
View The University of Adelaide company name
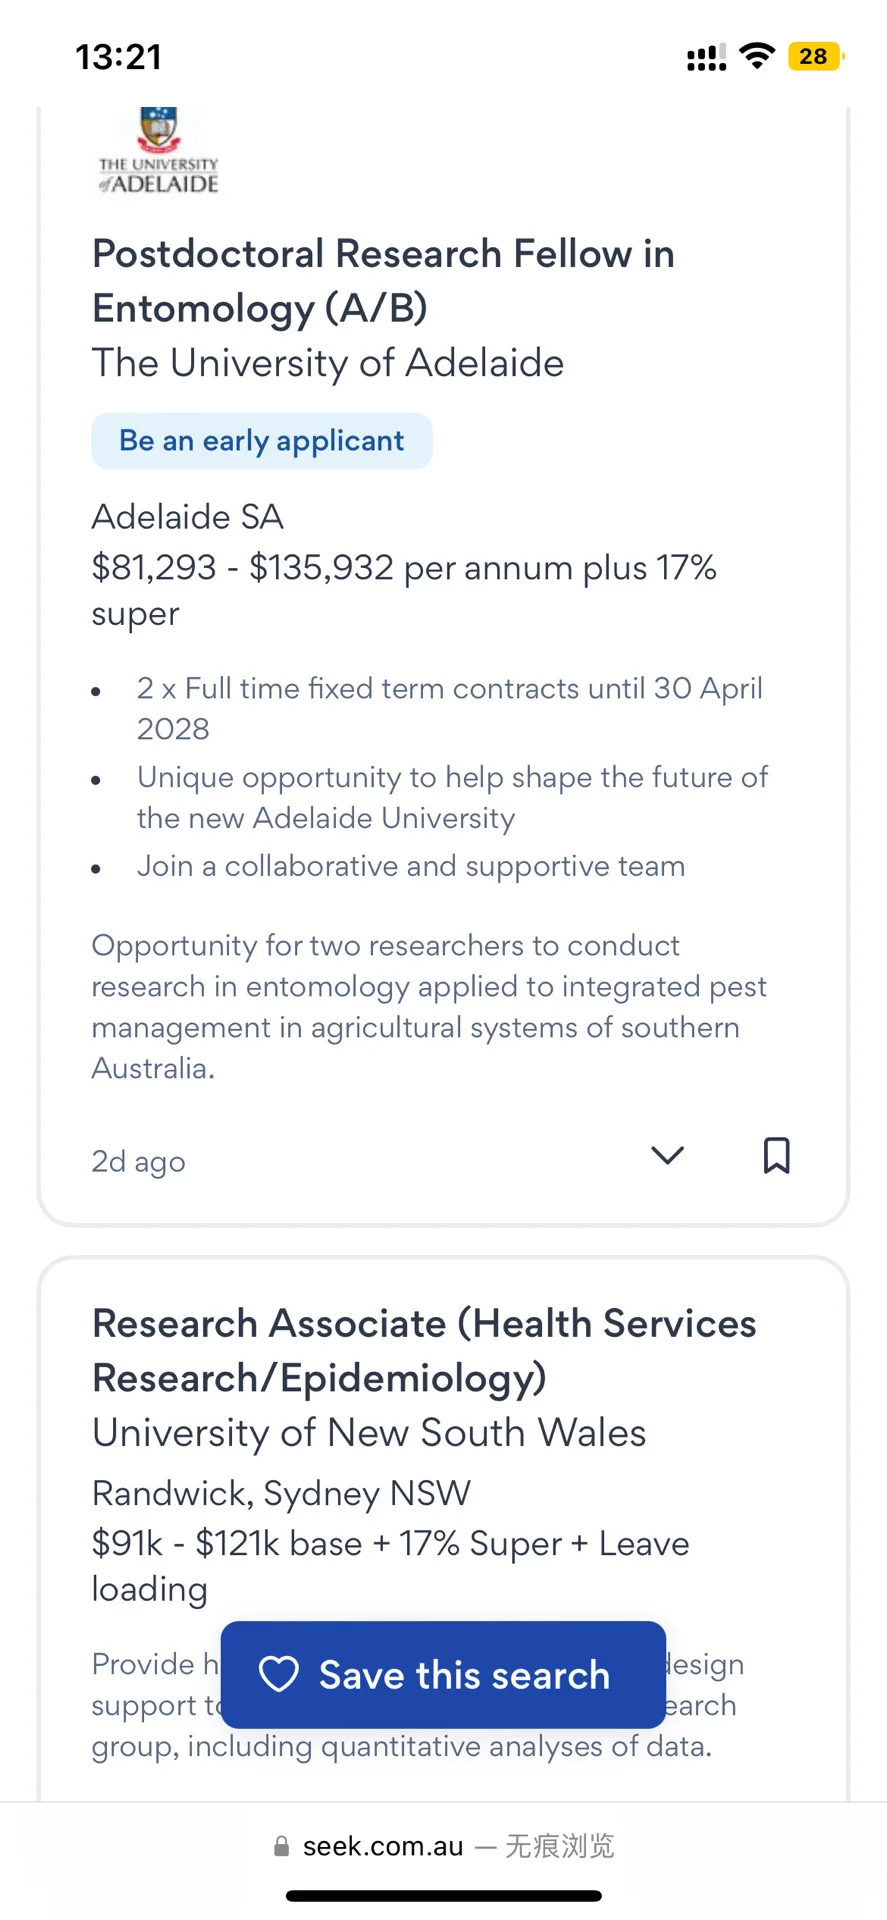coord(328,363)
